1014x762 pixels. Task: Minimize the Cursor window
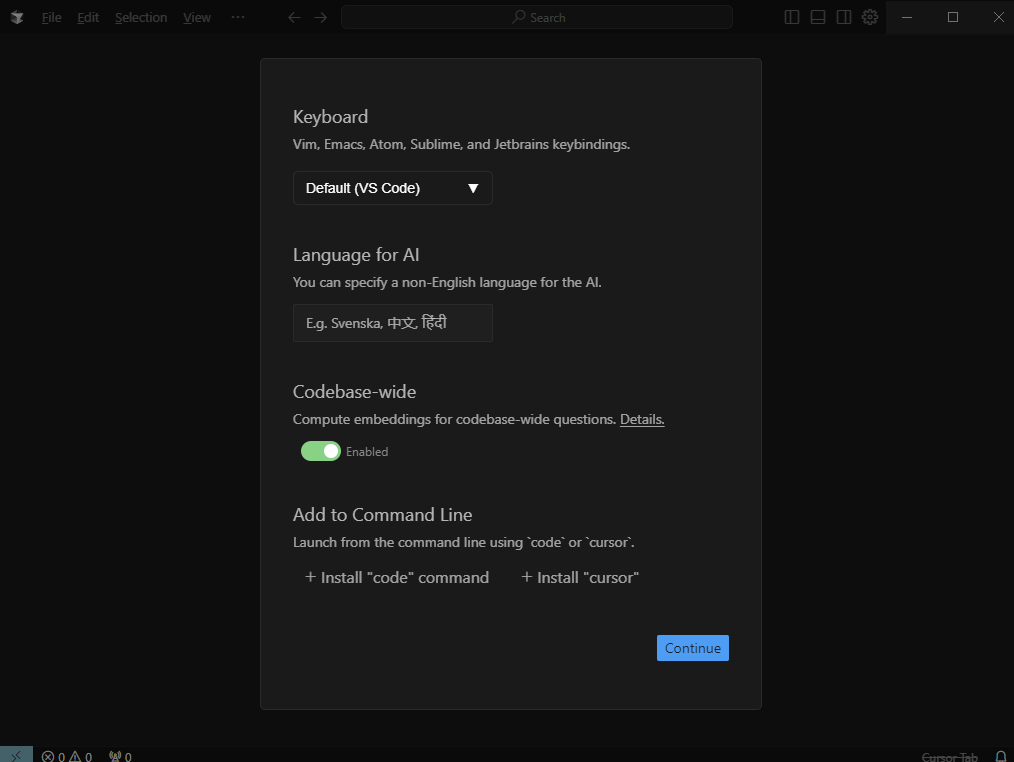coord(907,17)
